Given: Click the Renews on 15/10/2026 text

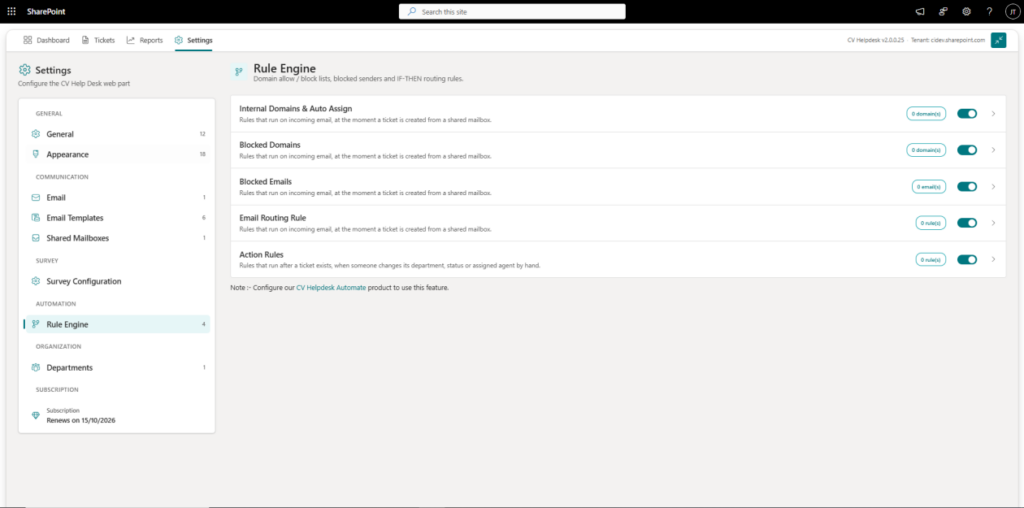Looking at the screenshot, I should coord(80,421).
